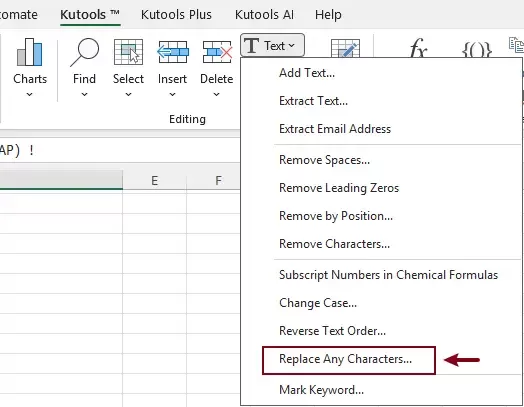Expand the Insert dropdown chevron
Image resolution: width=524 pixels, height=407 pixels.
click(x=172, y=95)
